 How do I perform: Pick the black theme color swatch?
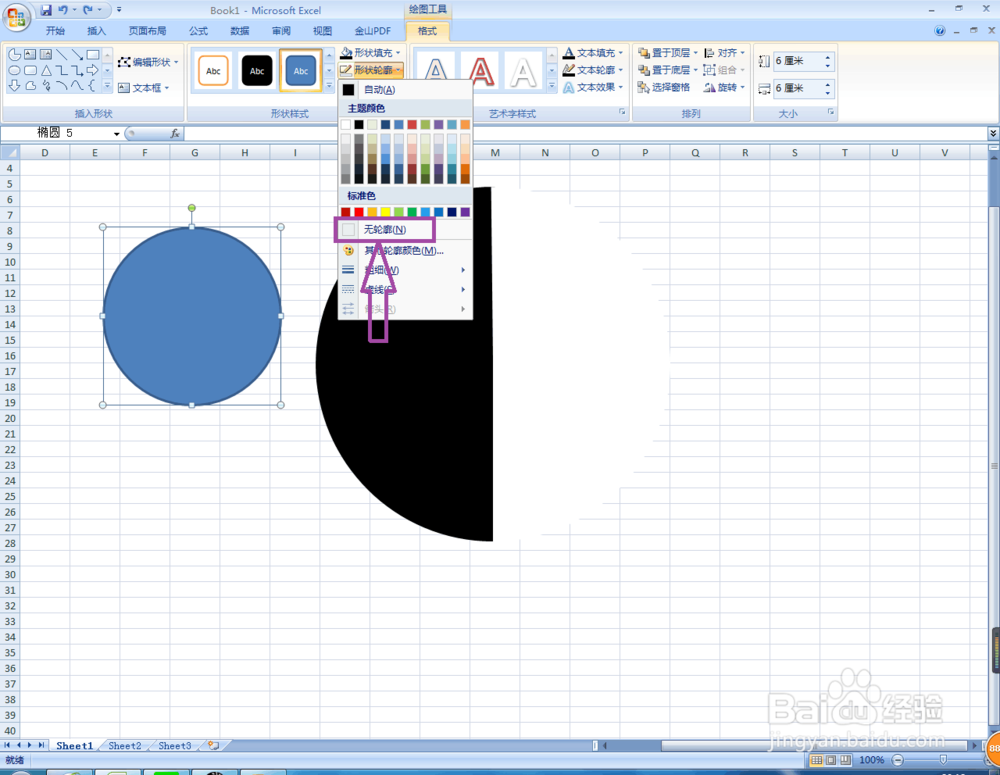(x=359, y=124)
